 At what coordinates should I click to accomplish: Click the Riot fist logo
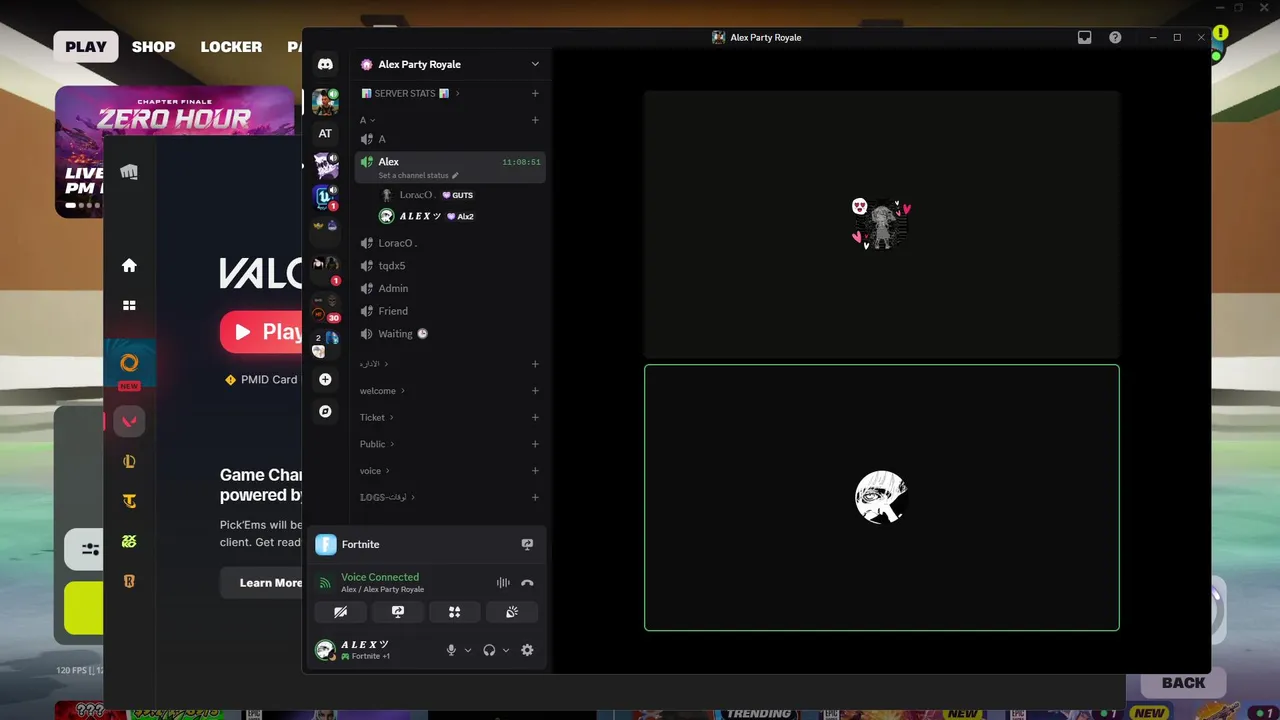(129, 172)
